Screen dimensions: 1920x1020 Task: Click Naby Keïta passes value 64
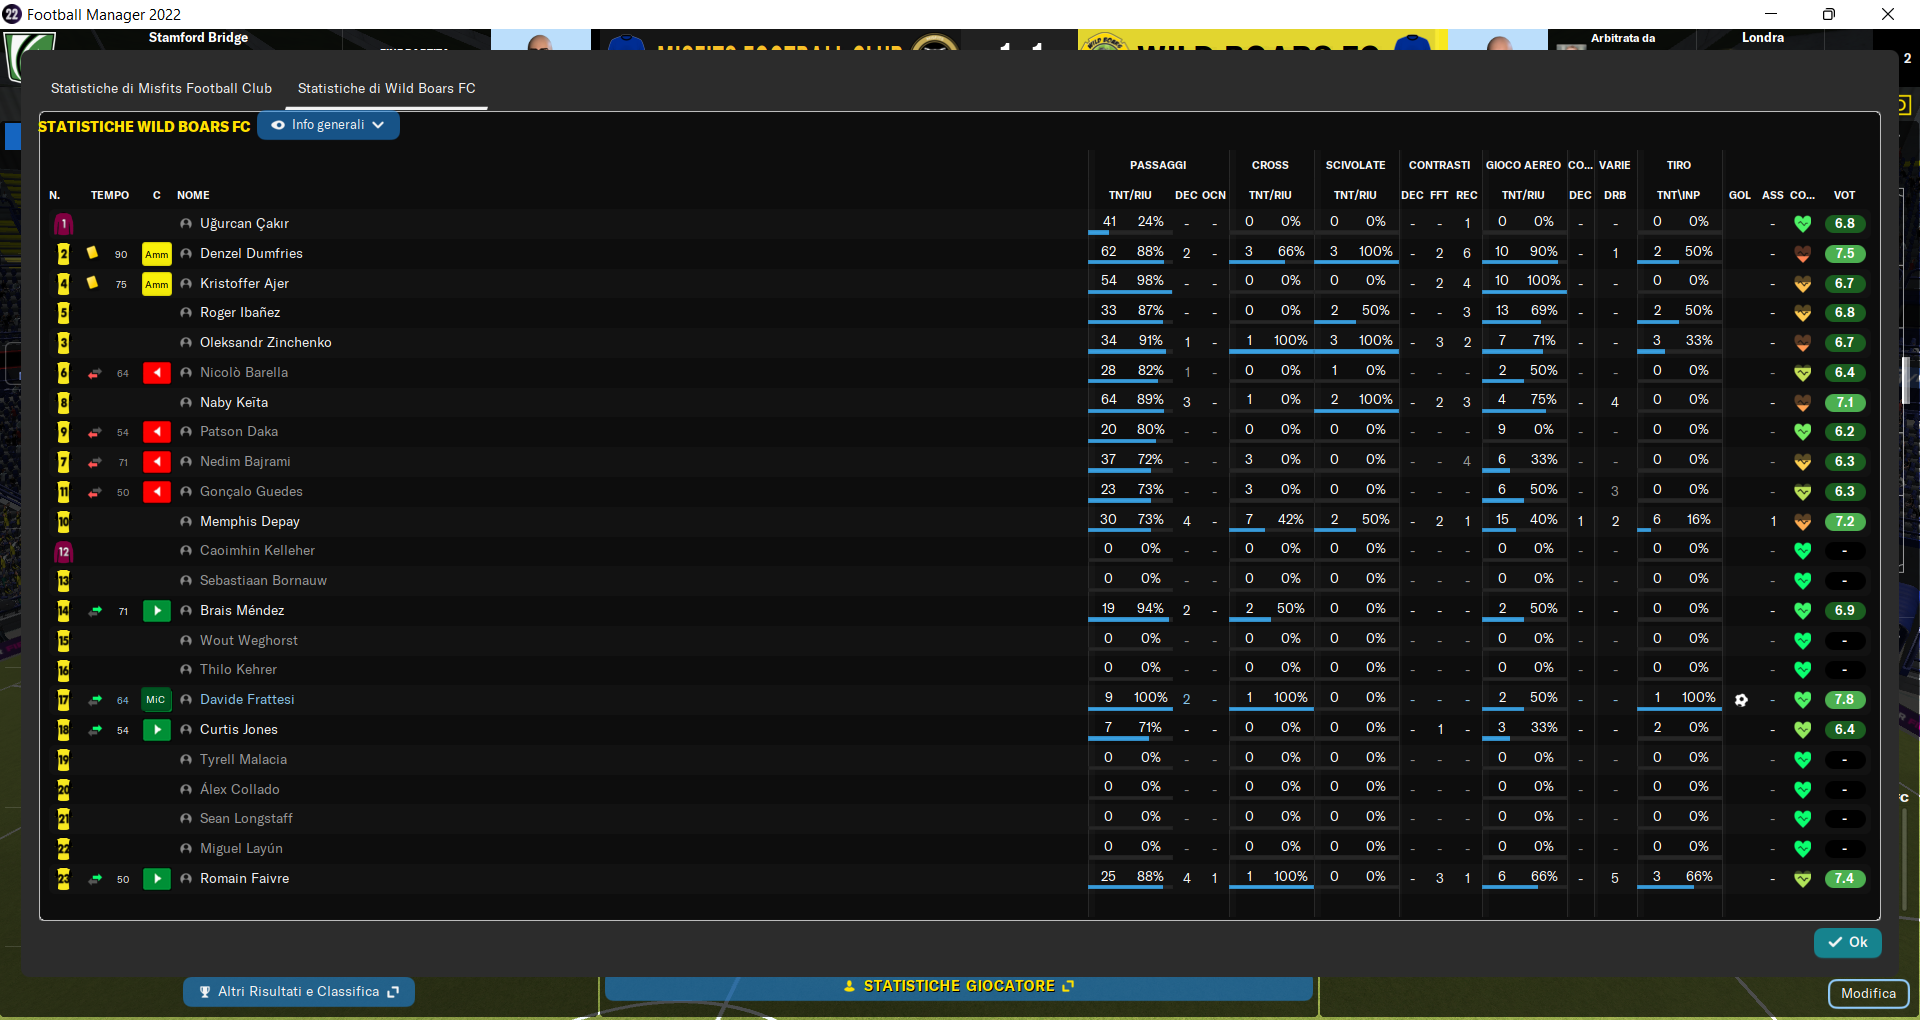[x=1109, y=400]
